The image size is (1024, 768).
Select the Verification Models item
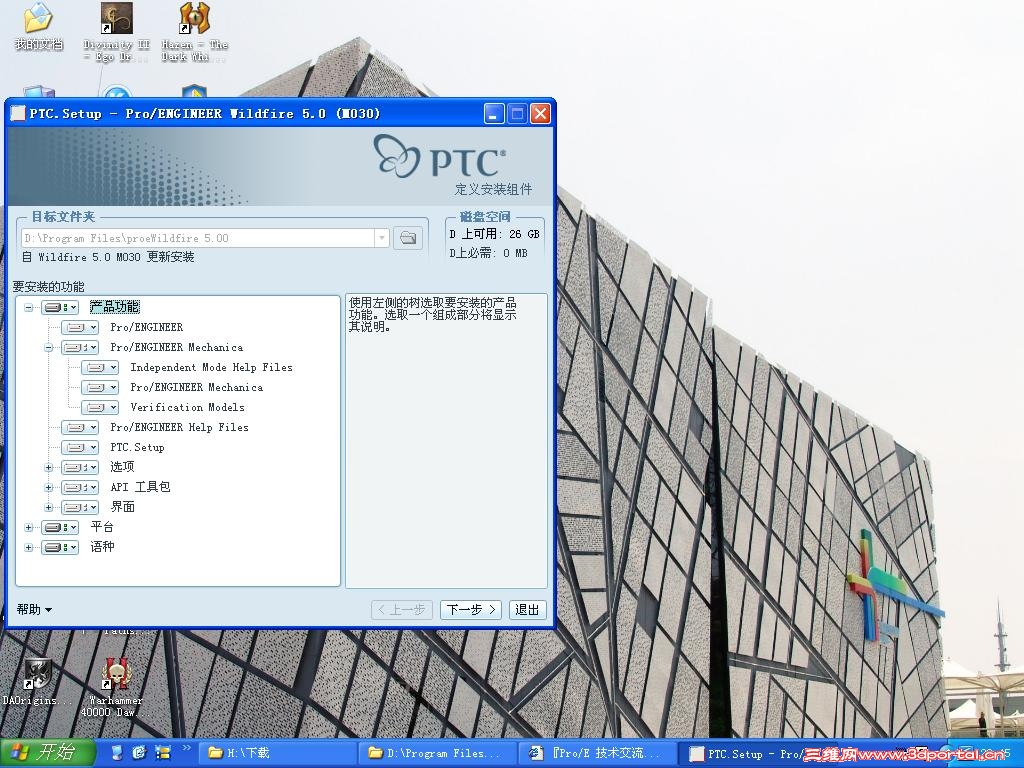[187, 408]
